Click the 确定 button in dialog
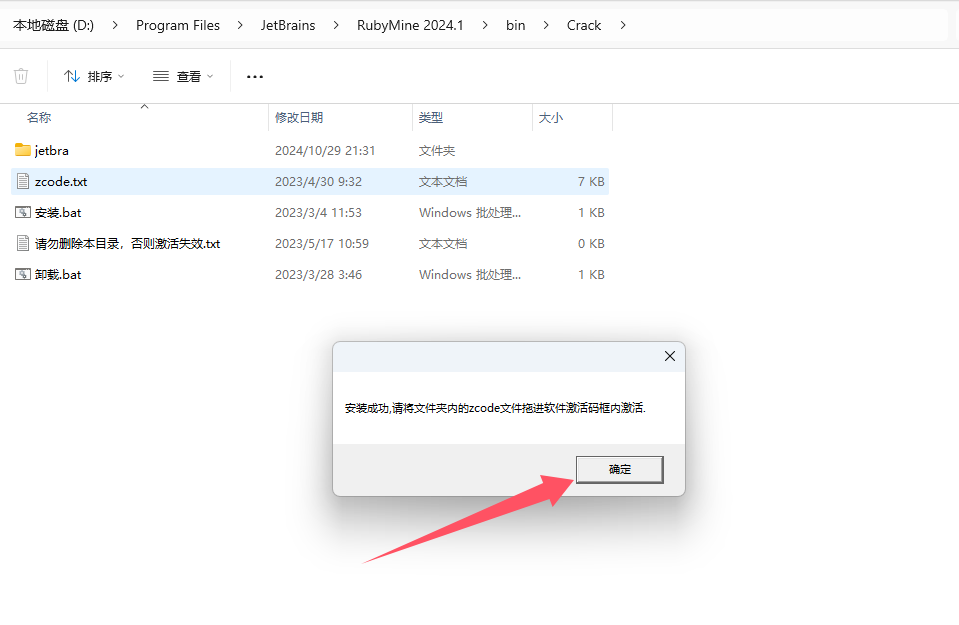 click(x=620, y=469)
